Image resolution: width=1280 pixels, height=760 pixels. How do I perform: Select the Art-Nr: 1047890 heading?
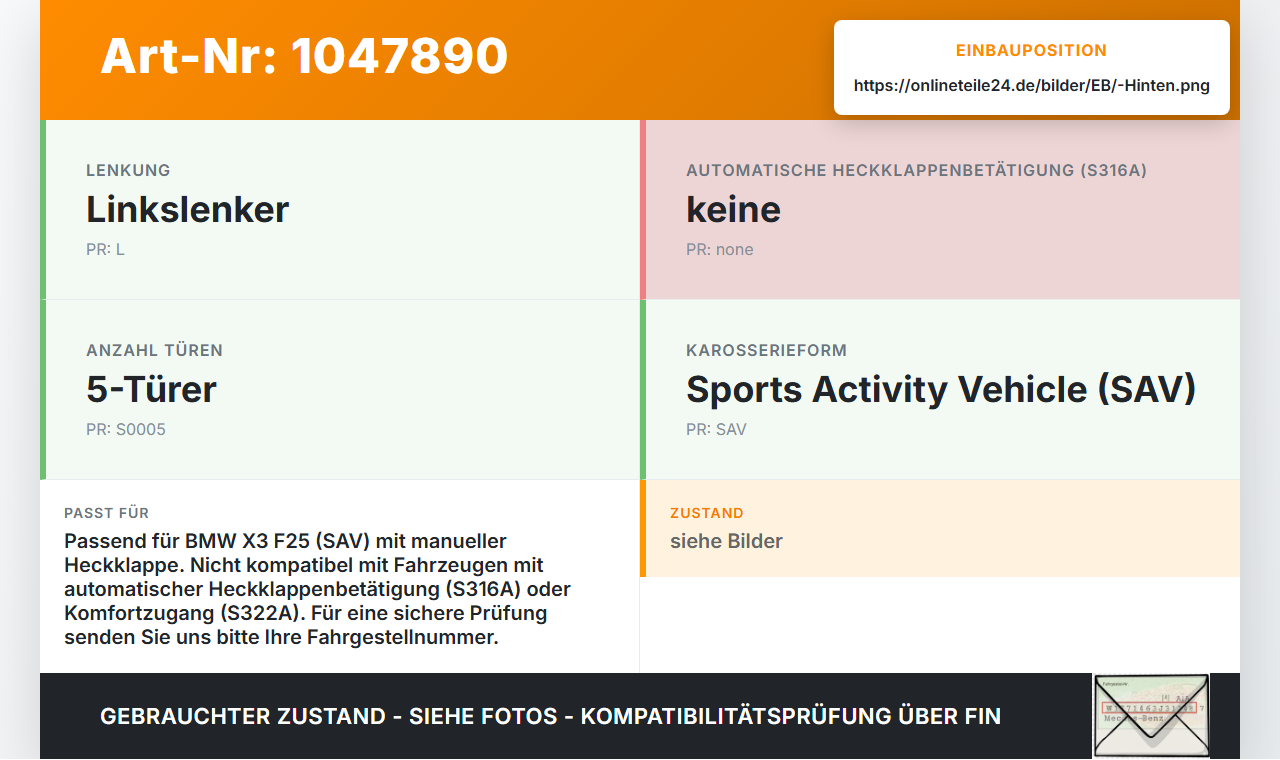[x=304, y=56]
